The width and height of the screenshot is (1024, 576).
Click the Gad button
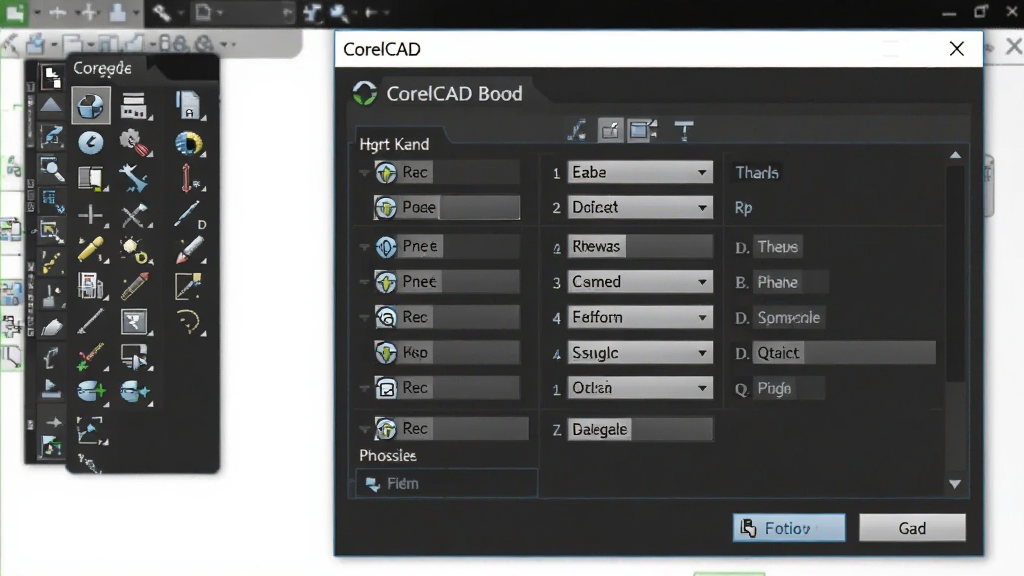[x=912, y=528]
